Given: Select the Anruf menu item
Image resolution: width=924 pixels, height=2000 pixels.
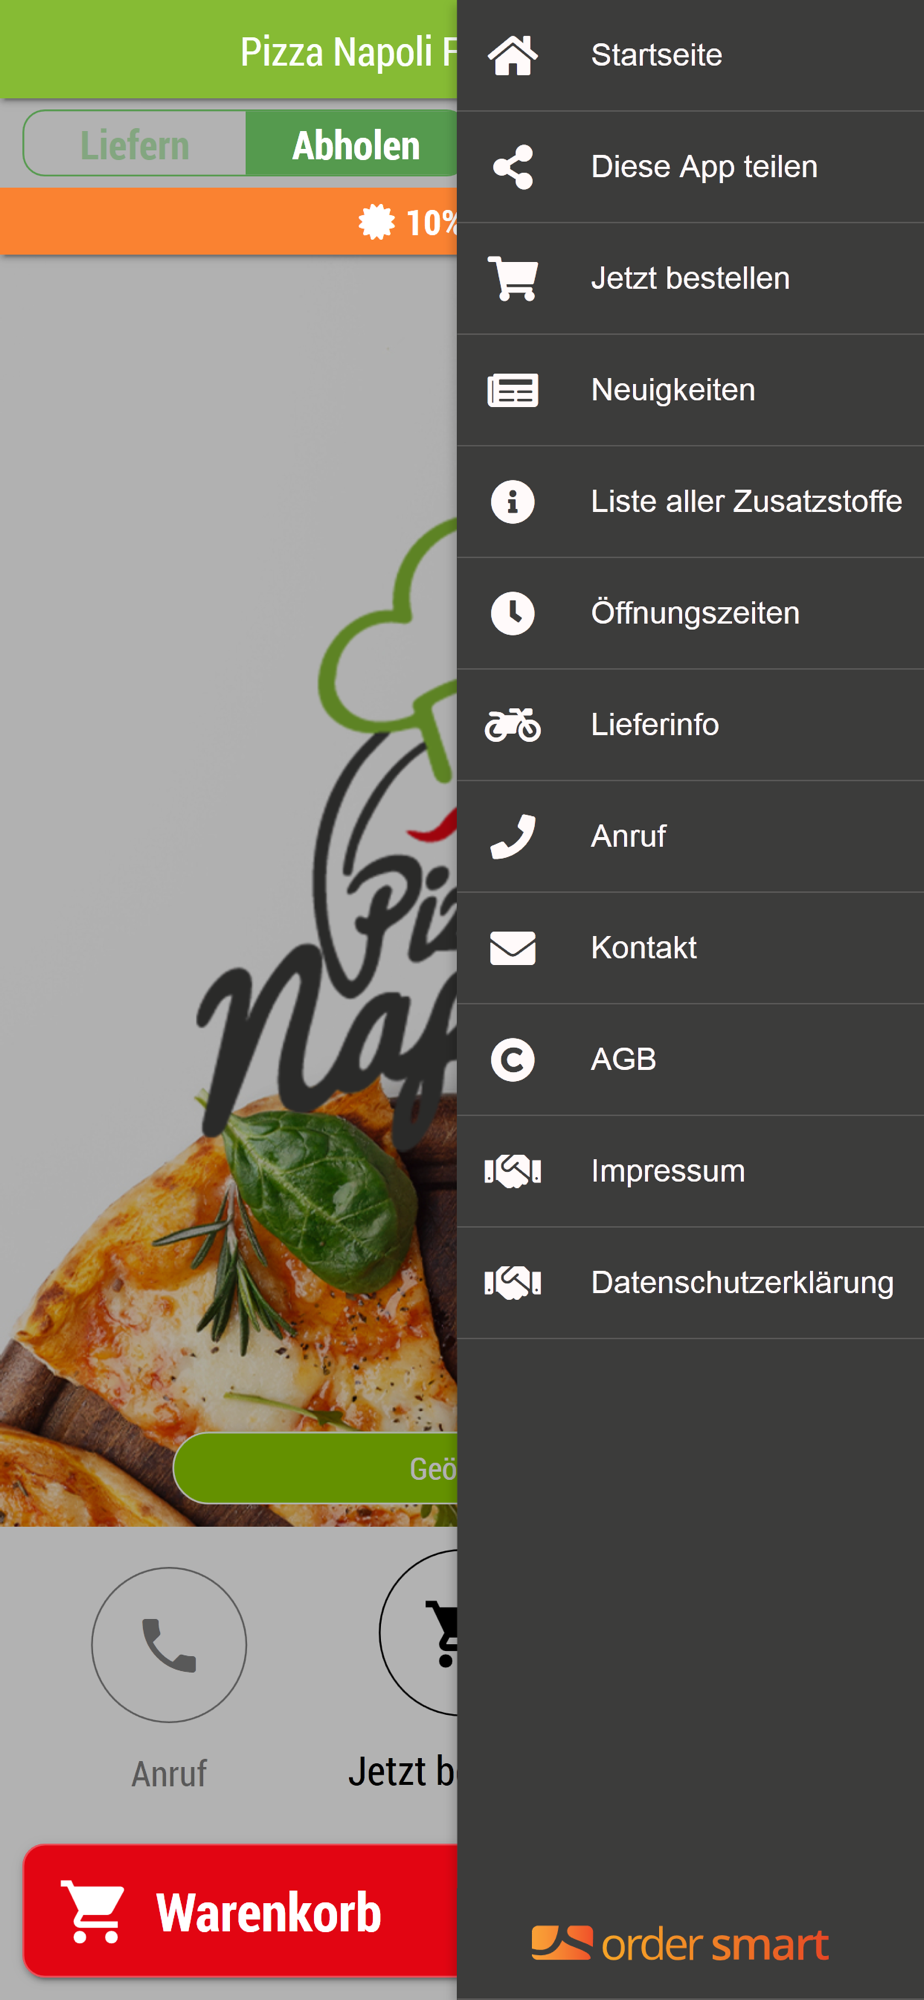Looking at the screenshot, I should [x=690, y=836].
